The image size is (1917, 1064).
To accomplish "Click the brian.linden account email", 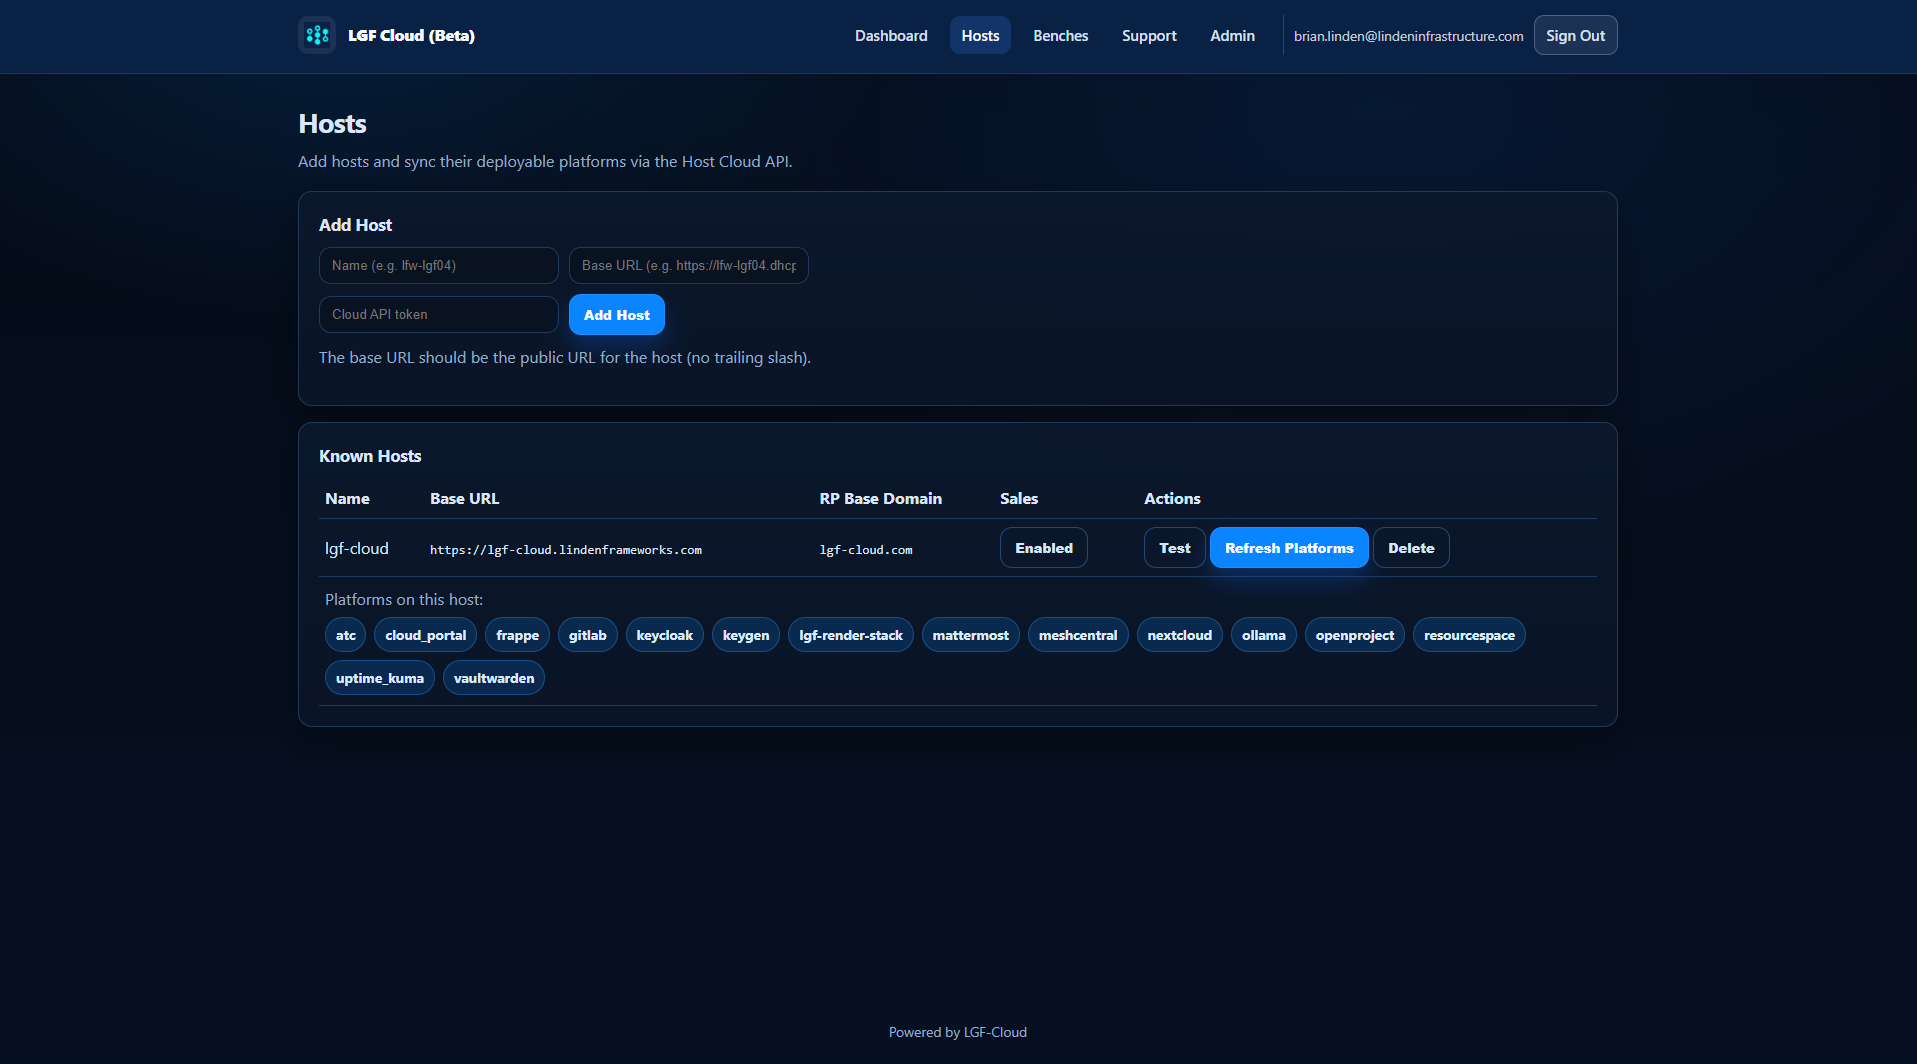I will tap(1408, 36).
